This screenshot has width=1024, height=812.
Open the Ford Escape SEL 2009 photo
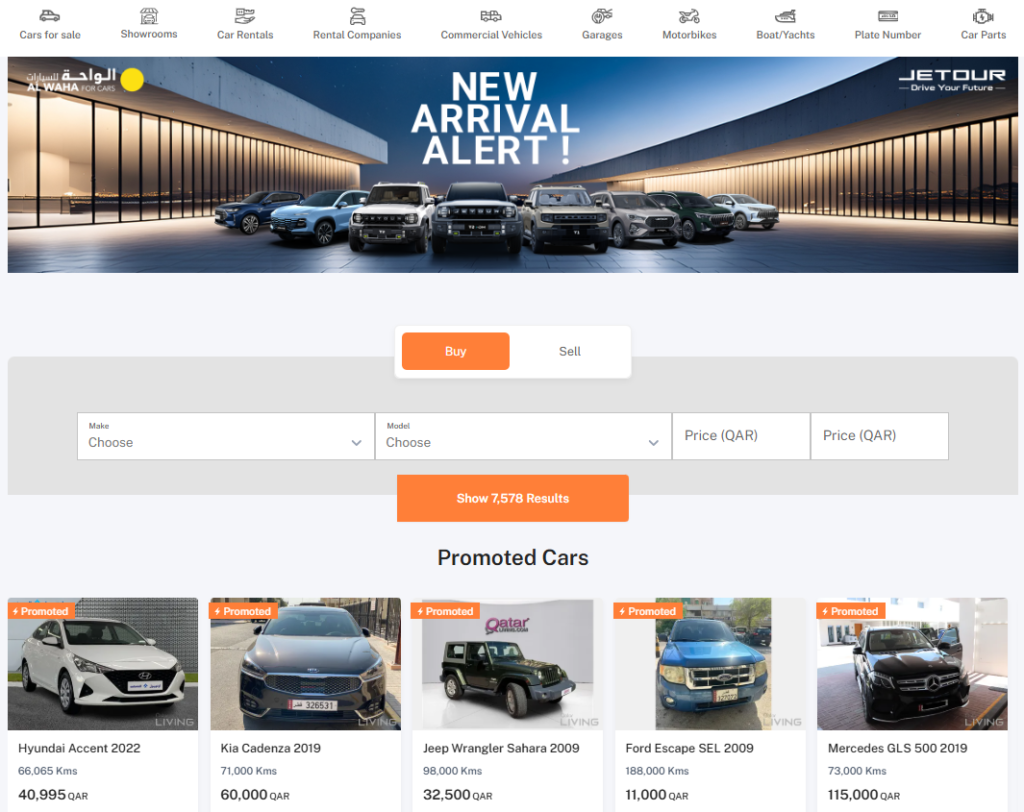pyautogui.click(x=710, y=664)
